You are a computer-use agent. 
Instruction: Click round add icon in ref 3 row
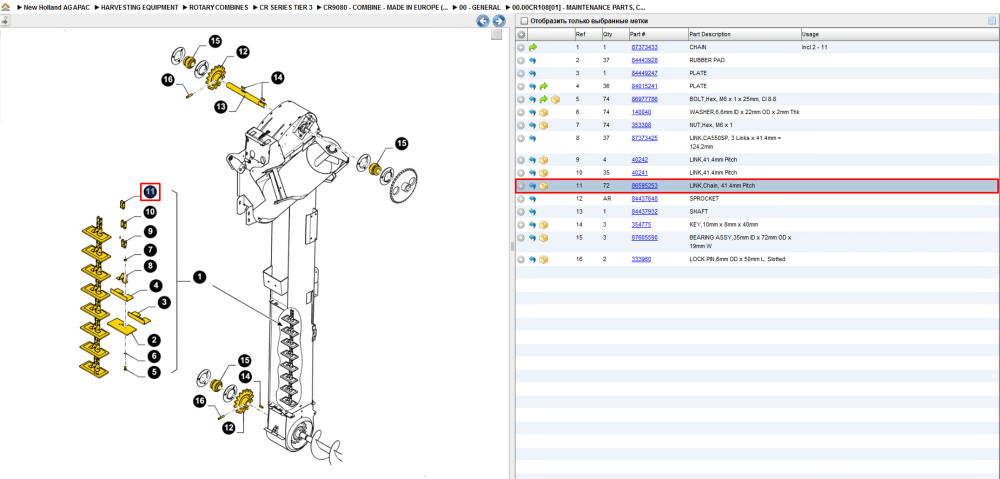point(521,73)
